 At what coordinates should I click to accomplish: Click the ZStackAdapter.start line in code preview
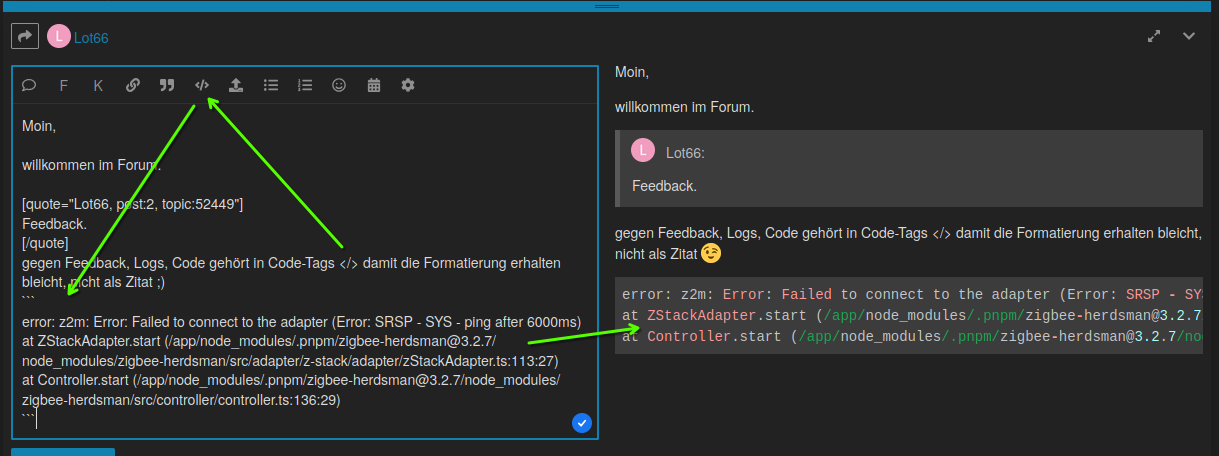[x=911, y=315]
